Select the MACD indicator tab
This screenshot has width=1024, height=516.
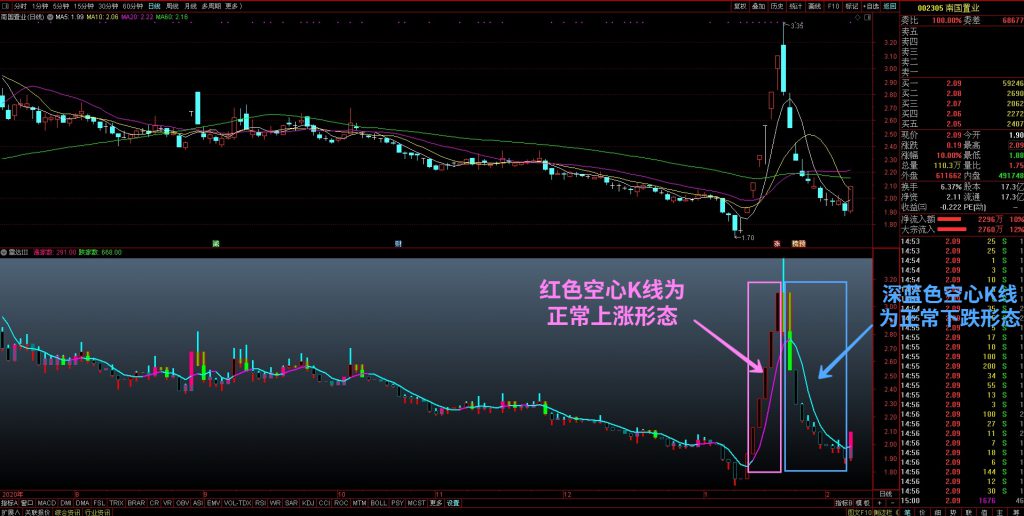pos(46,503)
